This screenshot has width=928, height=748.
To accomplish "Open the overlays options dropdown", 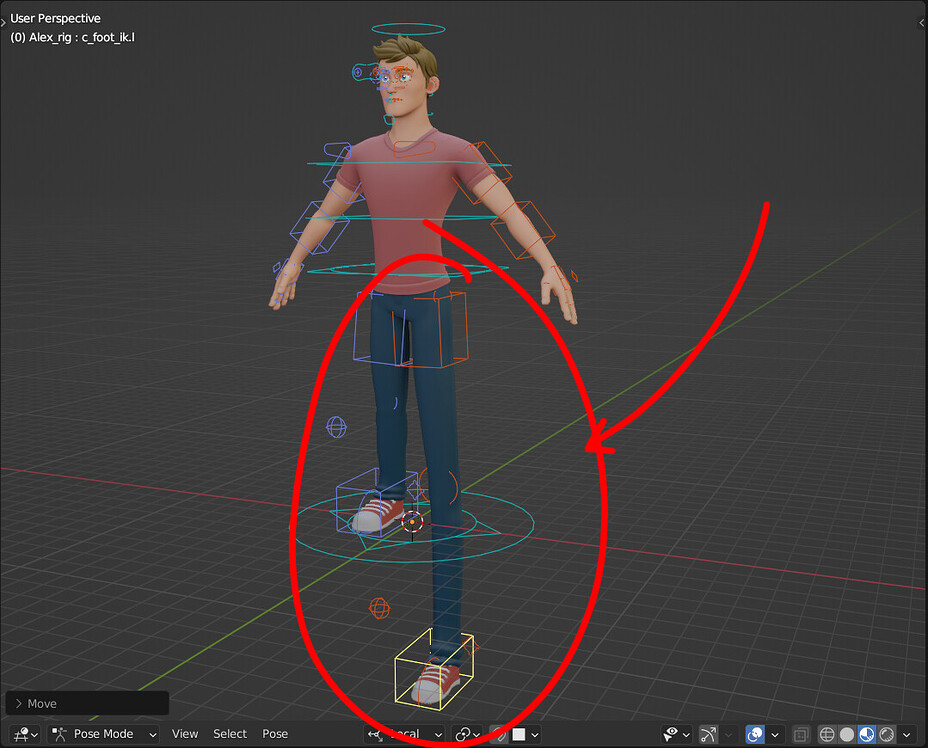I will [x=774, y=734].
